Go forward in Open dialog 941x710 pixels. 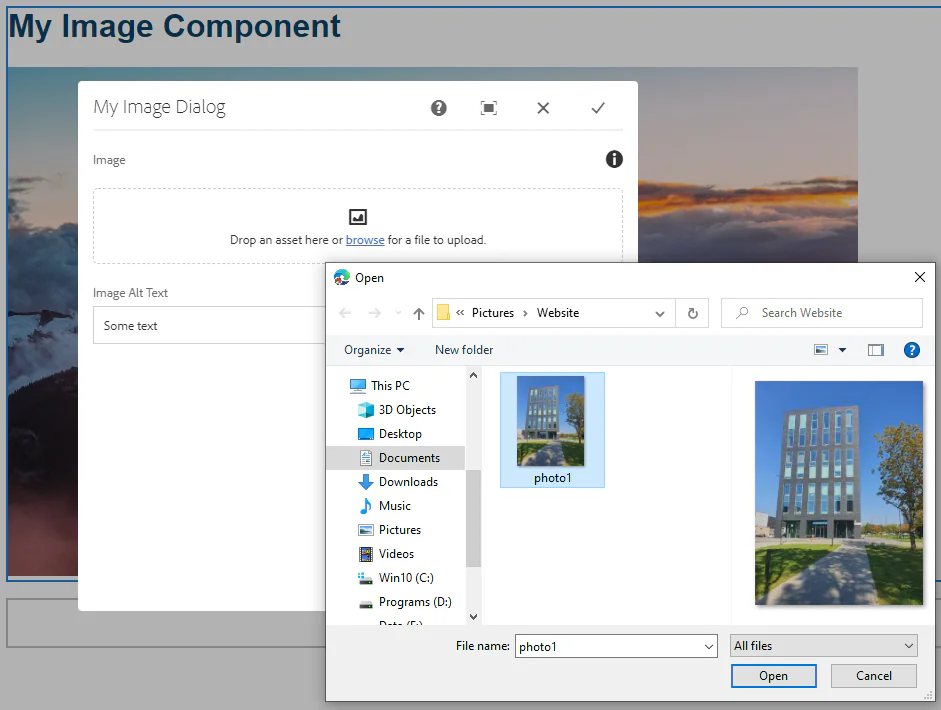tap(374, 313)
